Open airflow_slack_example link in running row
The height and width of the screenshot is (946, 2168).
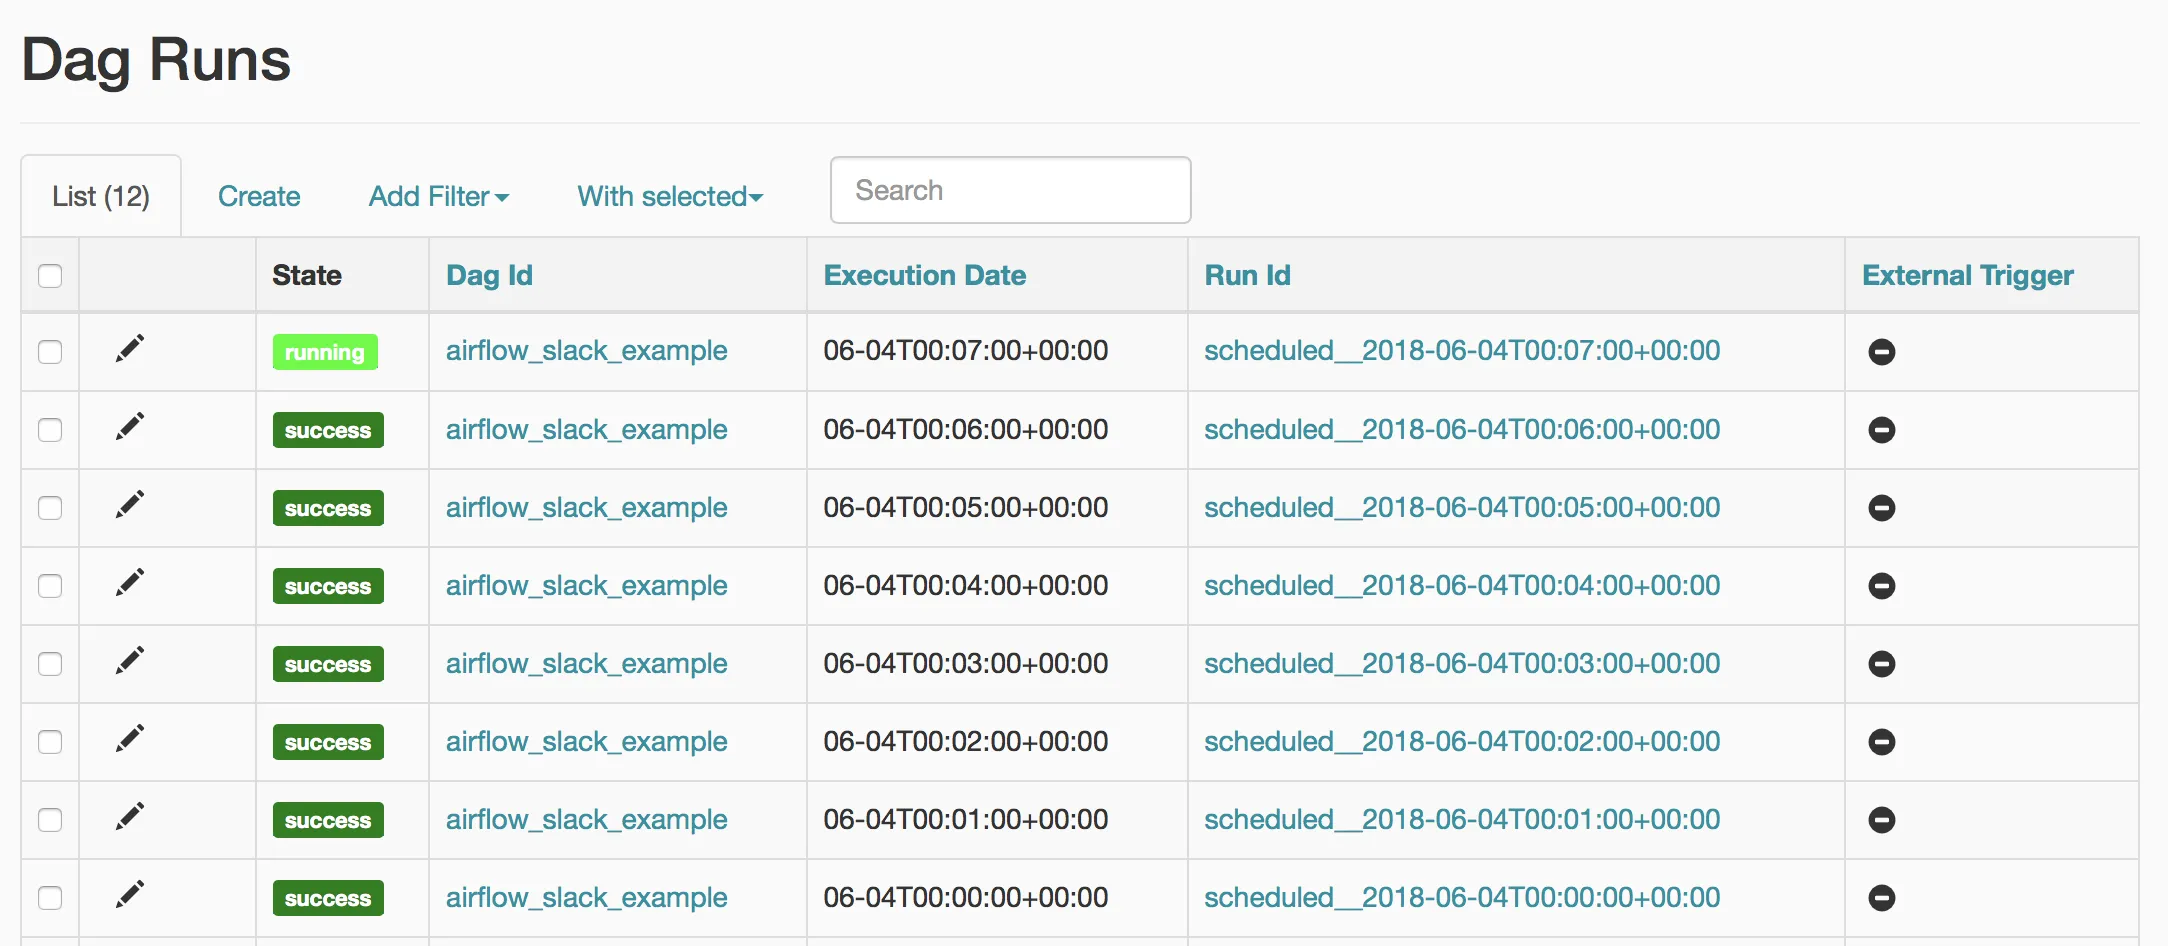pos(586,351)
